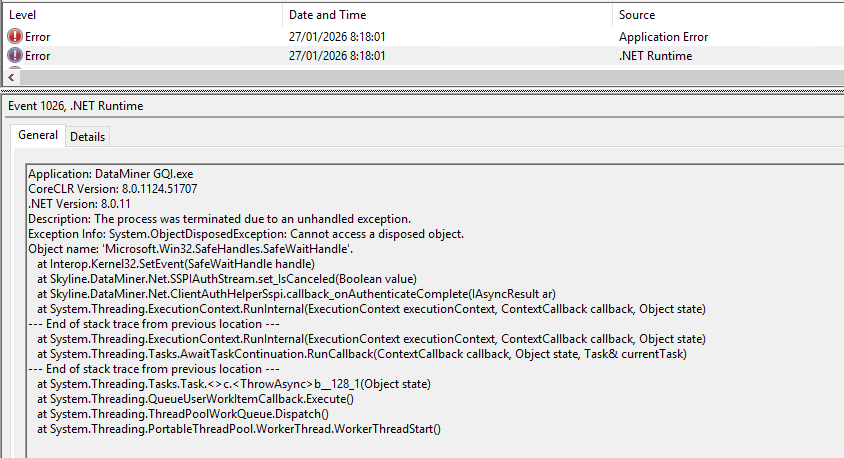Click the 'Object name: Microsoft.Win32.SafeHandles.SafeWaitHandle' line

point(191,249)
